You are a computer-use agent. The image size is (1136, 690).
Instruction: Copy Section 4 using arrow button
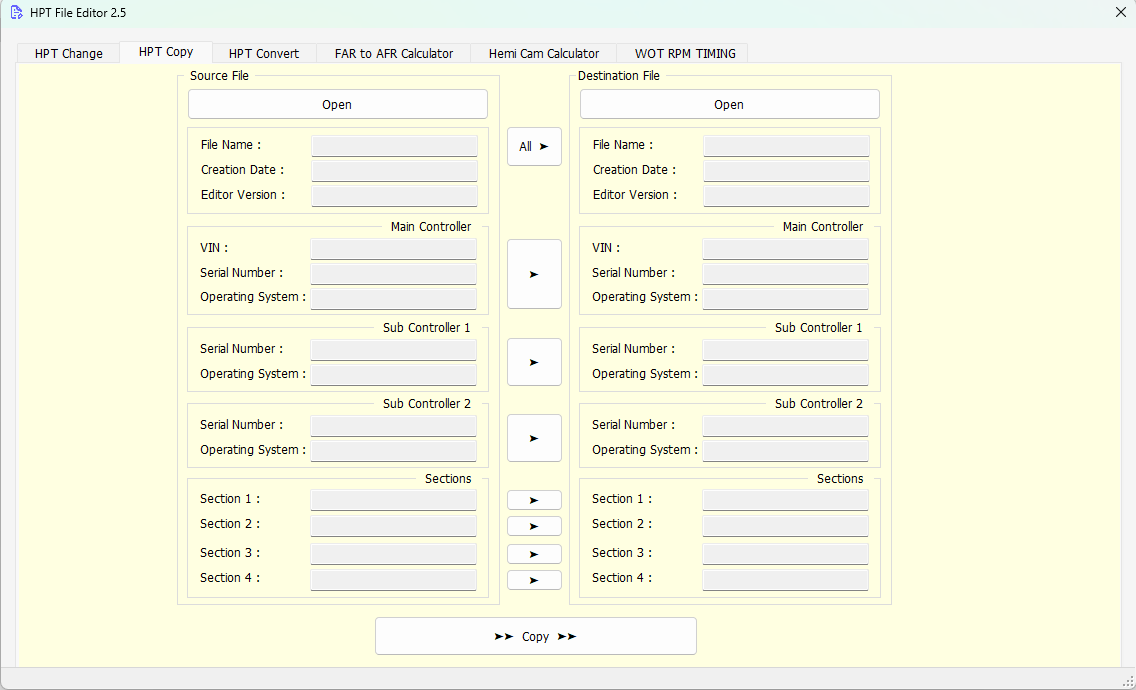point(534,580)
